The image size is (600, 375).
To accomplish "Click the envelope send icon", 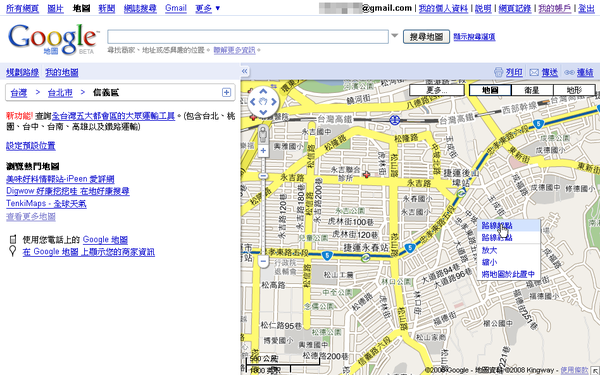I will 534,72.
